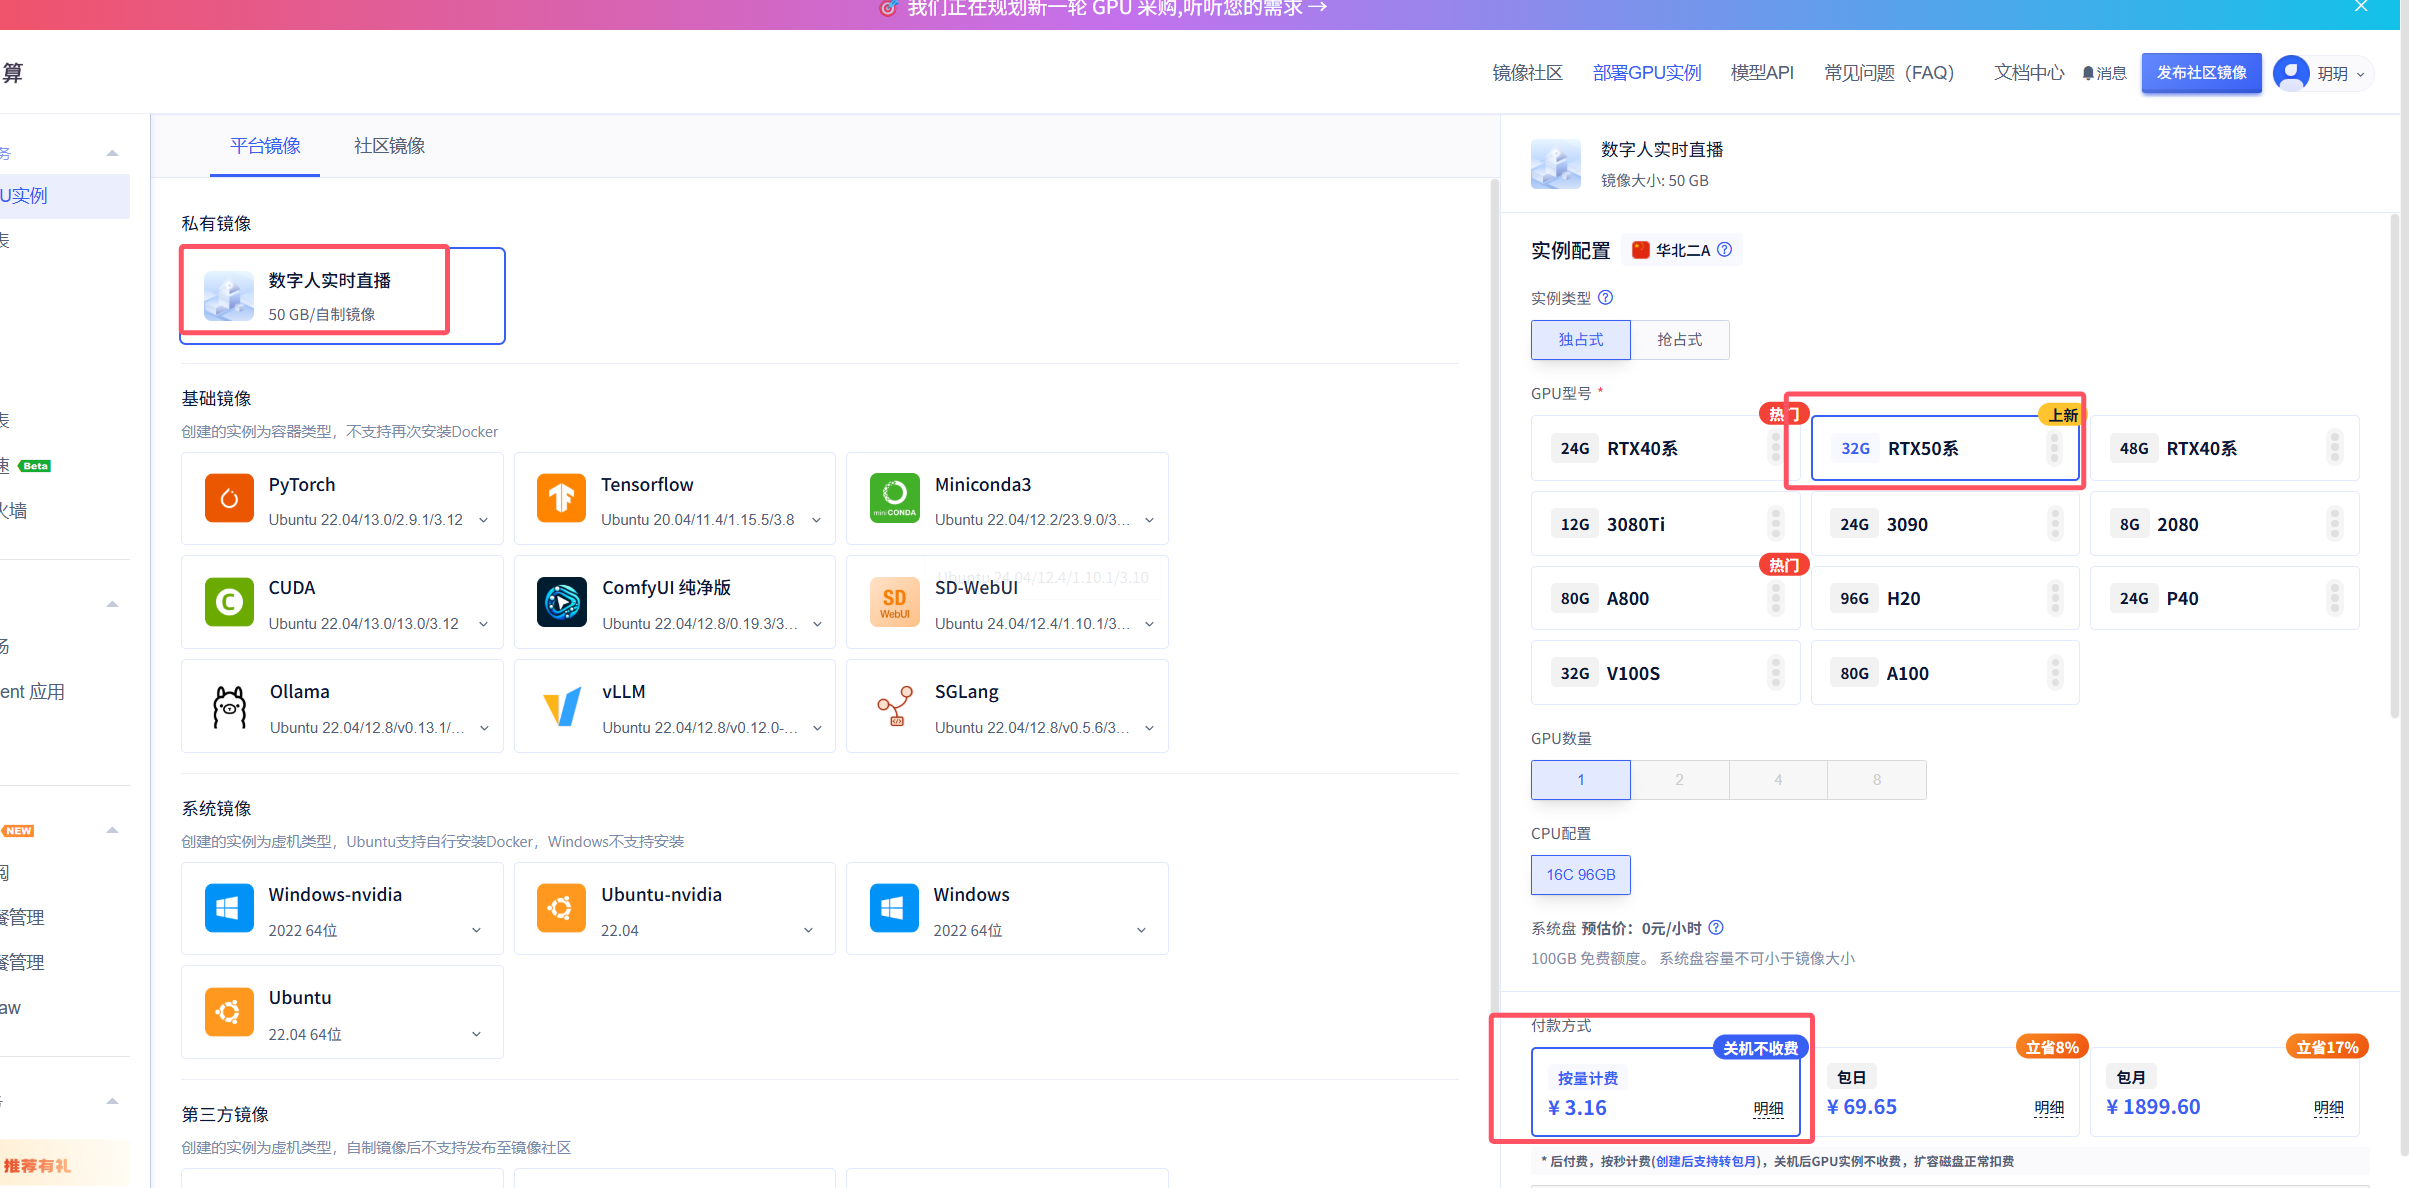2409x1188 pixels.
Task: Select the 48G RTX40系 GPU option
Action: click(2225, 448)
